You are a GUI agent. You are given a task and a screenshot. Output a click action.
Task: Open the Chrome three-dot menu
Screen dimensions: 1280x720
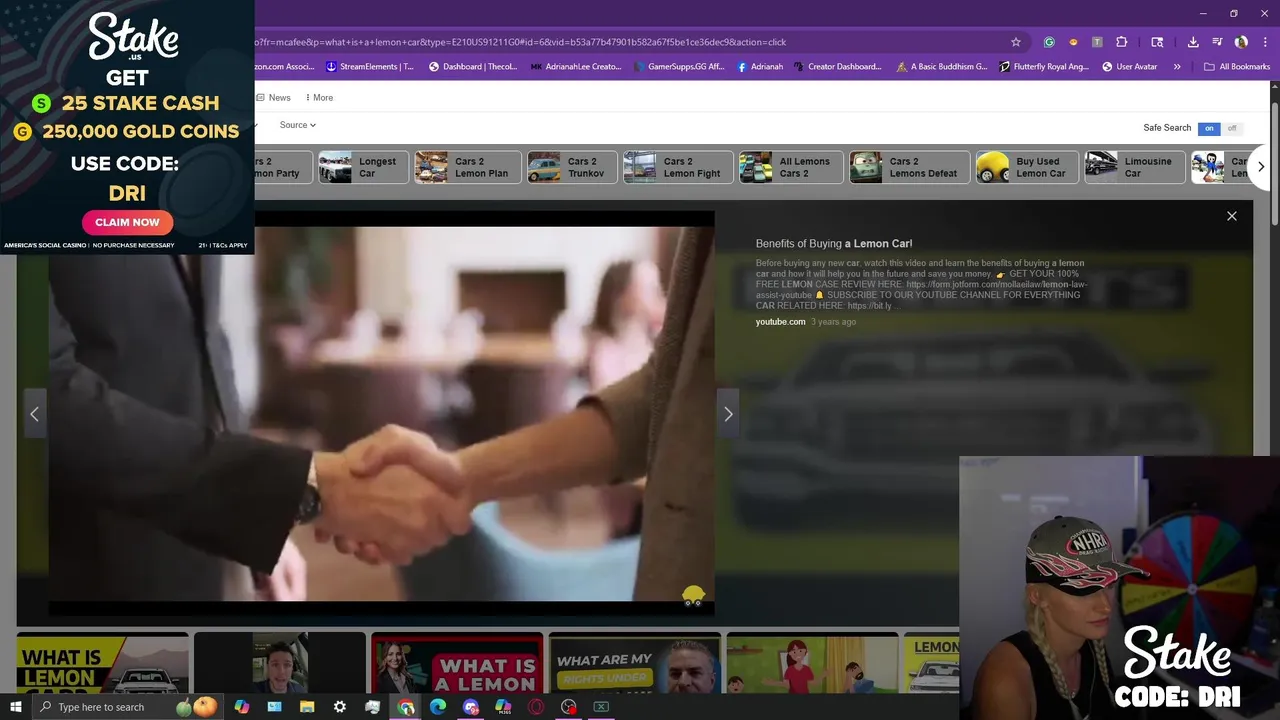point(1263,42)
